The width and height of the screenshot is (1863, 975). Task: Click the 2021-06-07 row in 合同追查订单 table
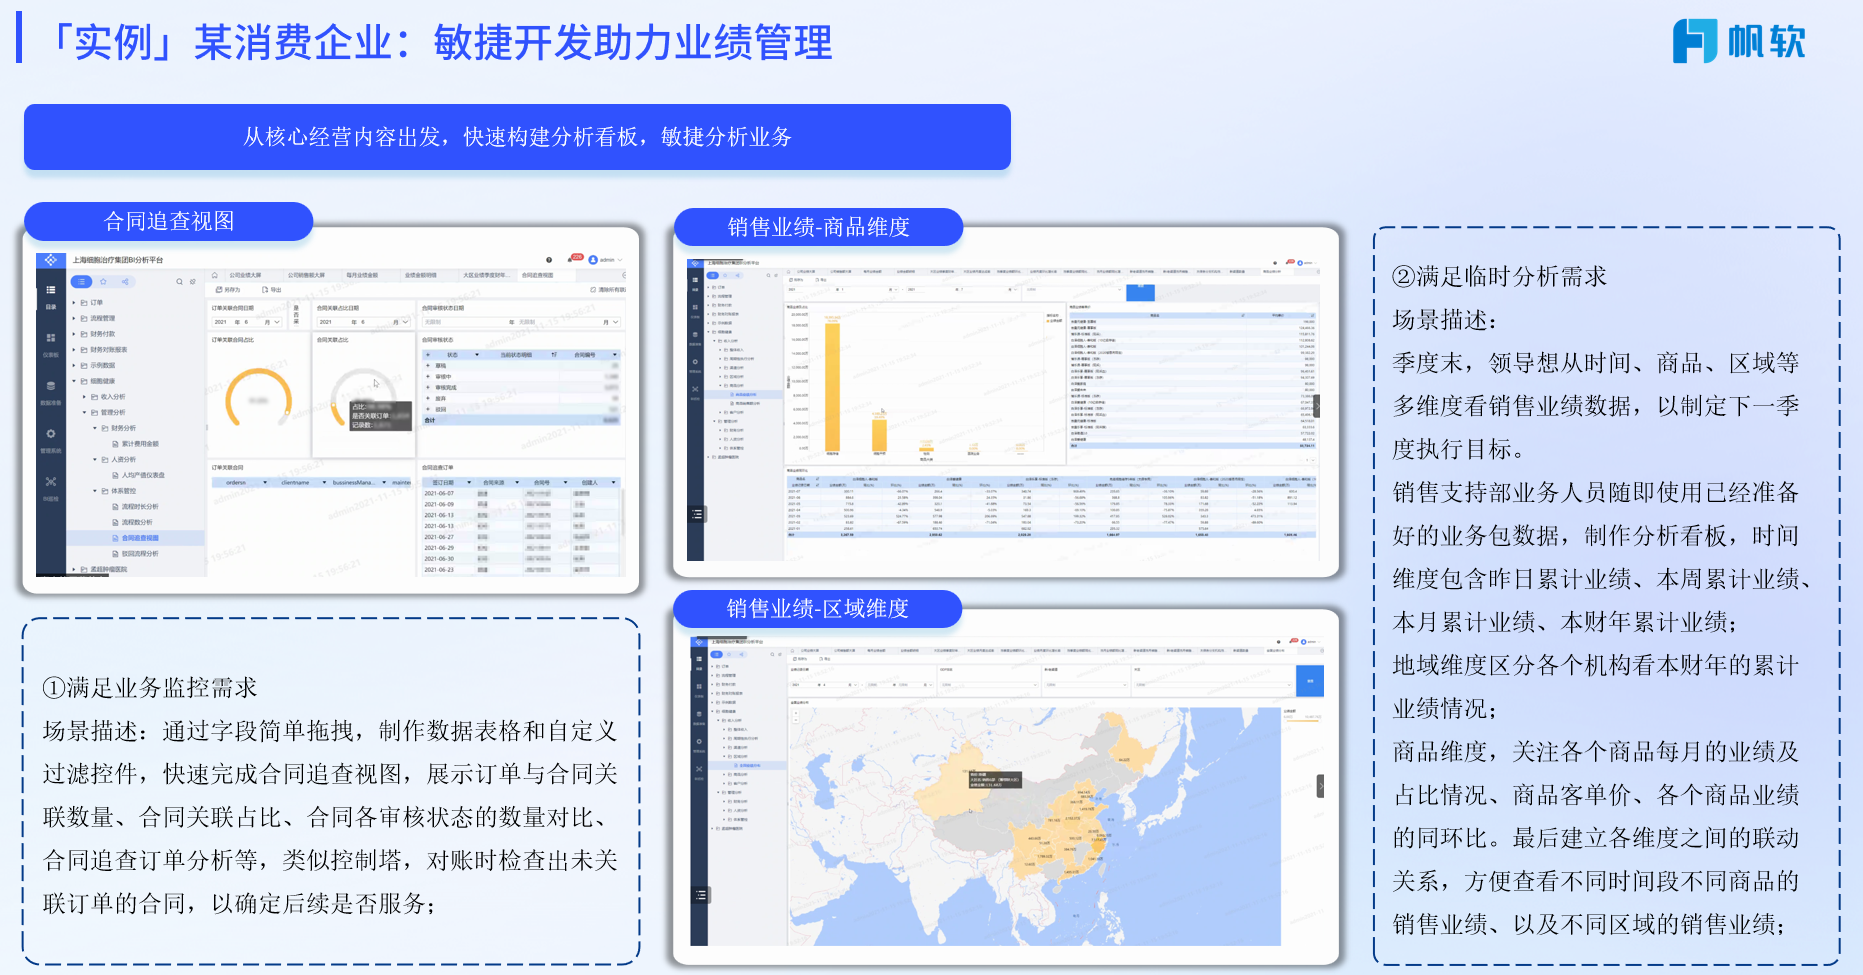pos(521,493)
